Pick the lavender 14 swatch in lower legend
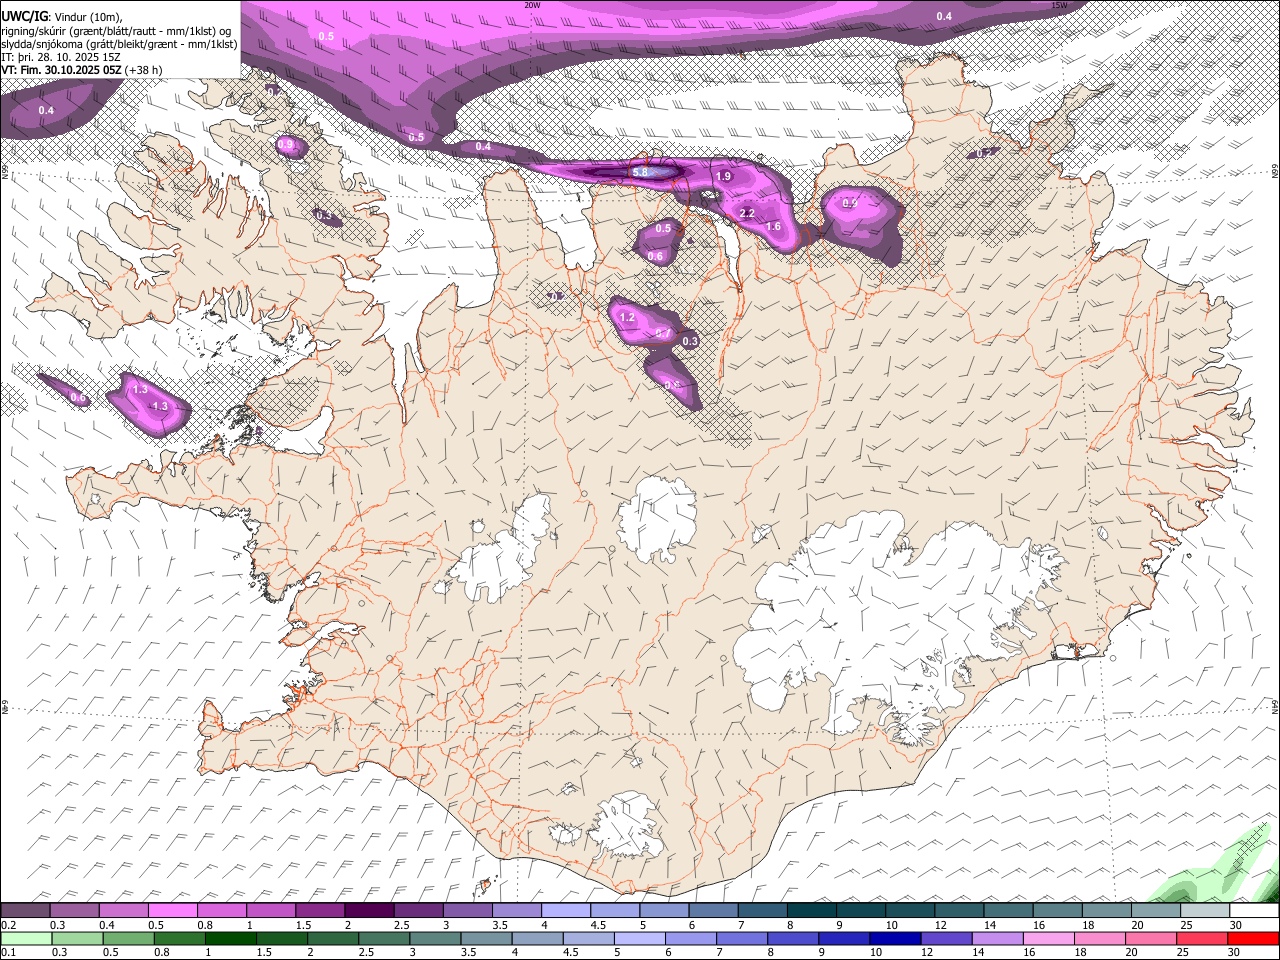 [996, 938]
